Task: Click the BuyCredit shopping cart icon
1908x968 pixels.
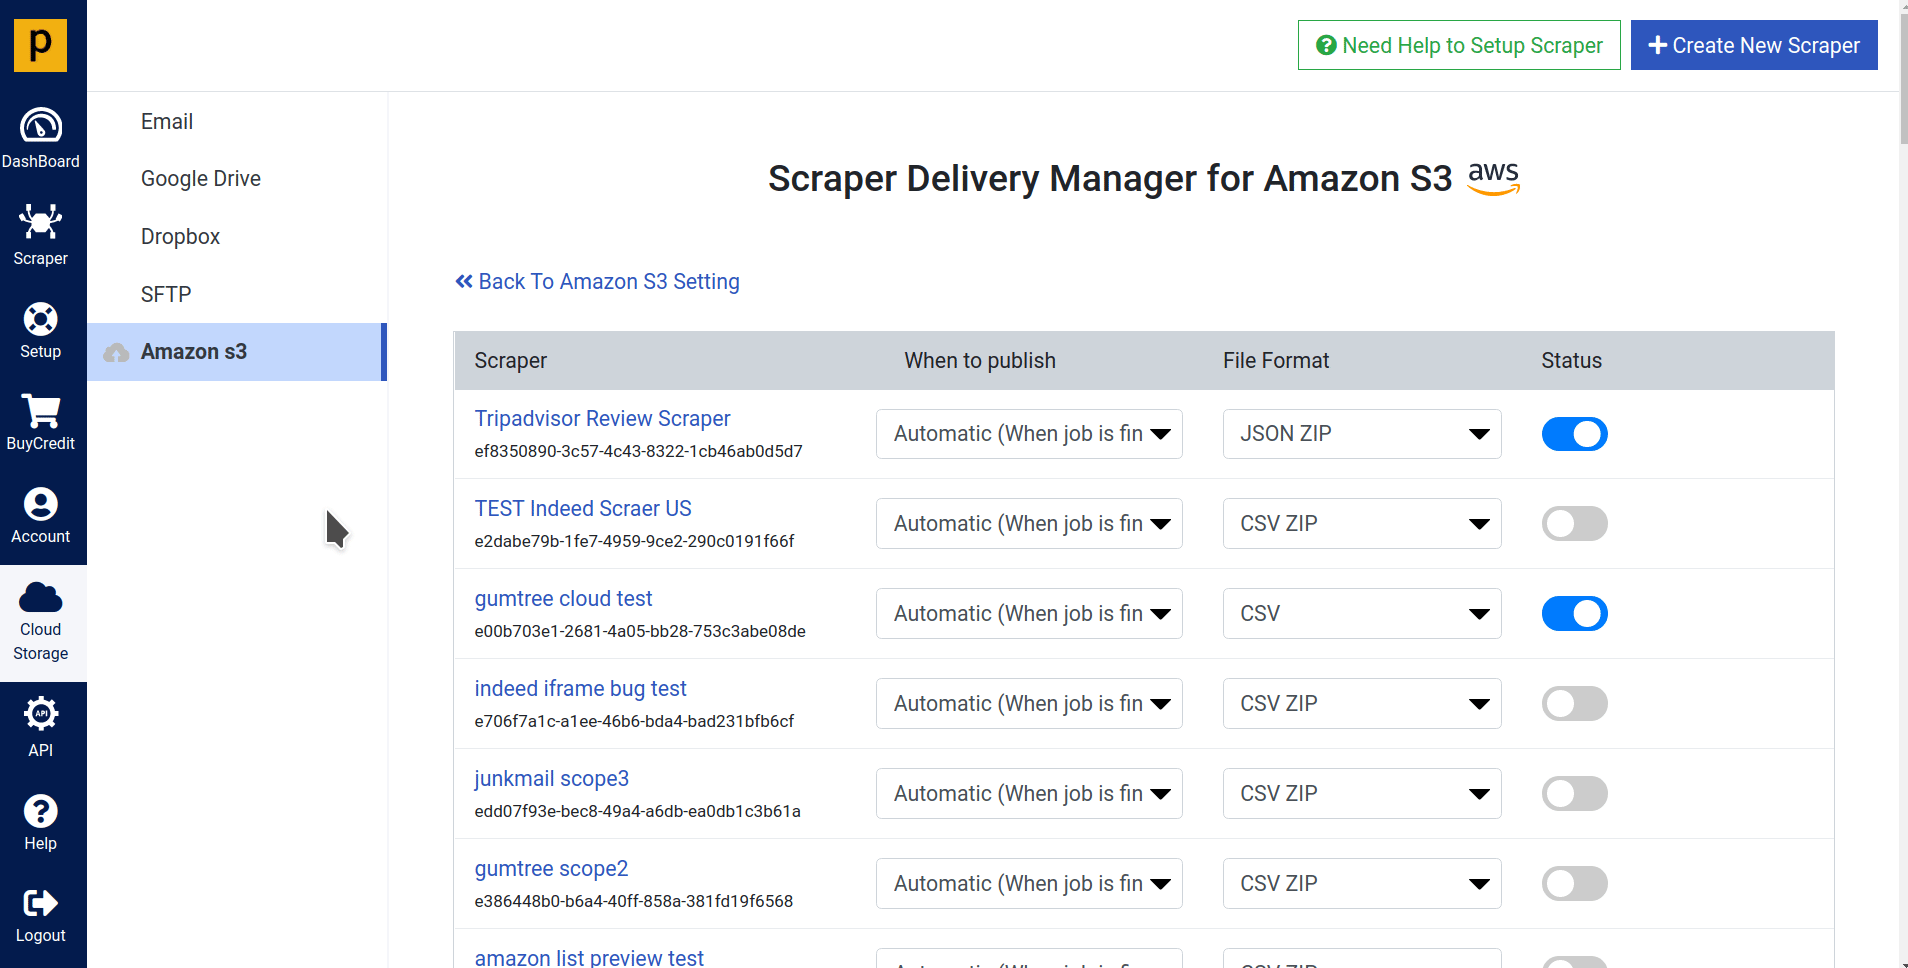Action: coord(40,411)
